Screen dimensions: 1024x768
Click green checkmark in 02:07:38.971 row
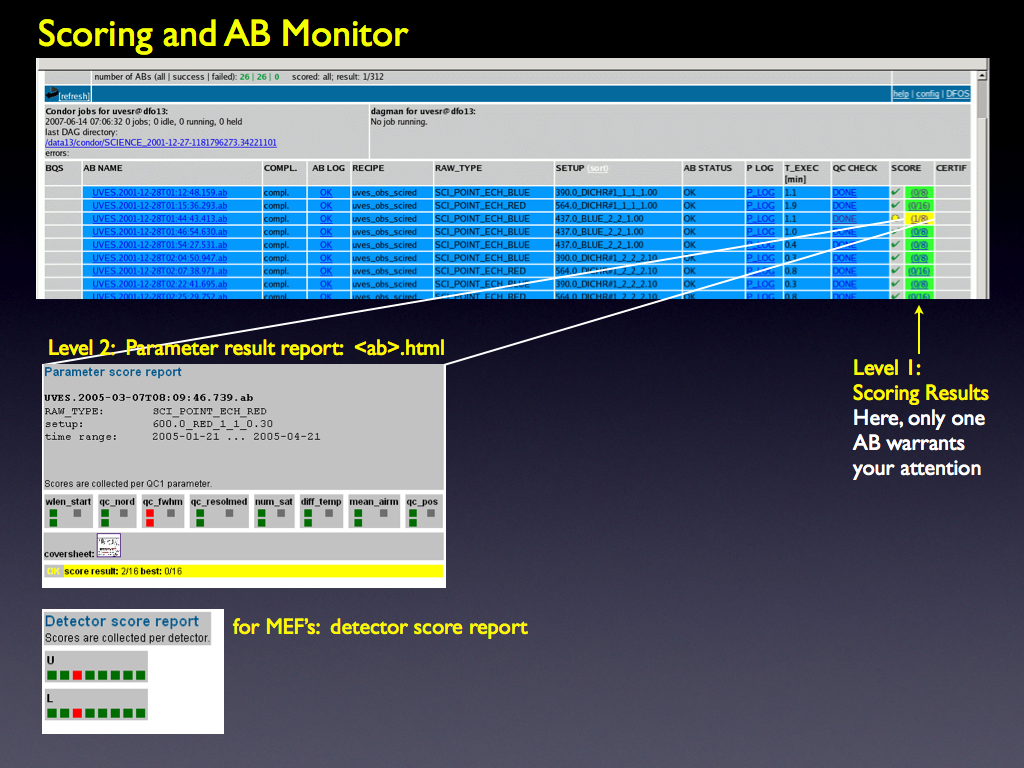click(x=895, y=270)
